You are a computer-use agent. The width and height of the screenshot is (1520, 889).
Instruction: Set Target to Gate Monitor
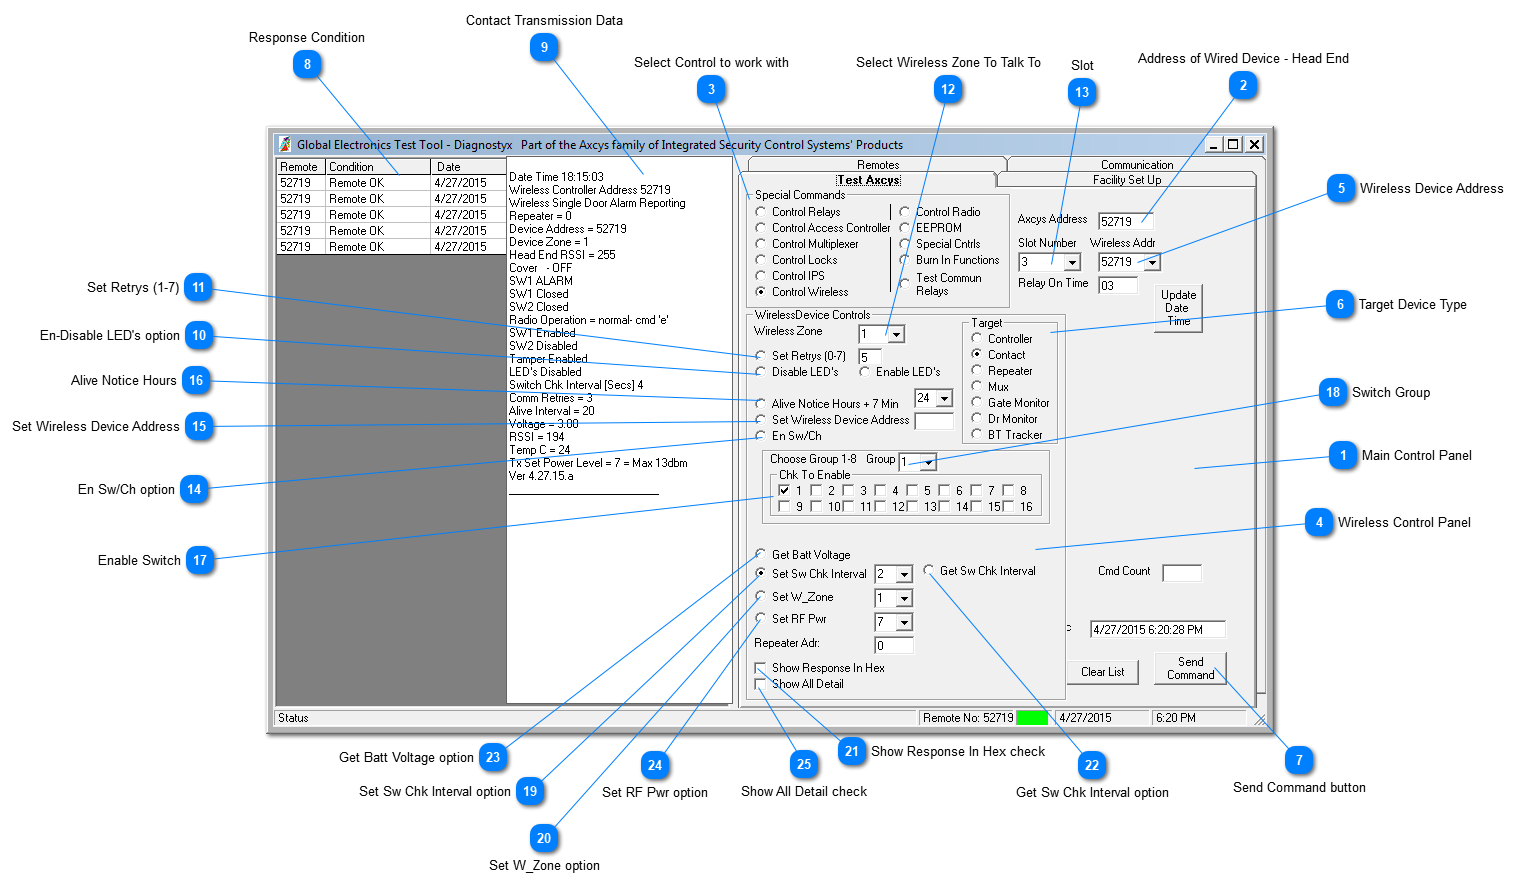977,403
